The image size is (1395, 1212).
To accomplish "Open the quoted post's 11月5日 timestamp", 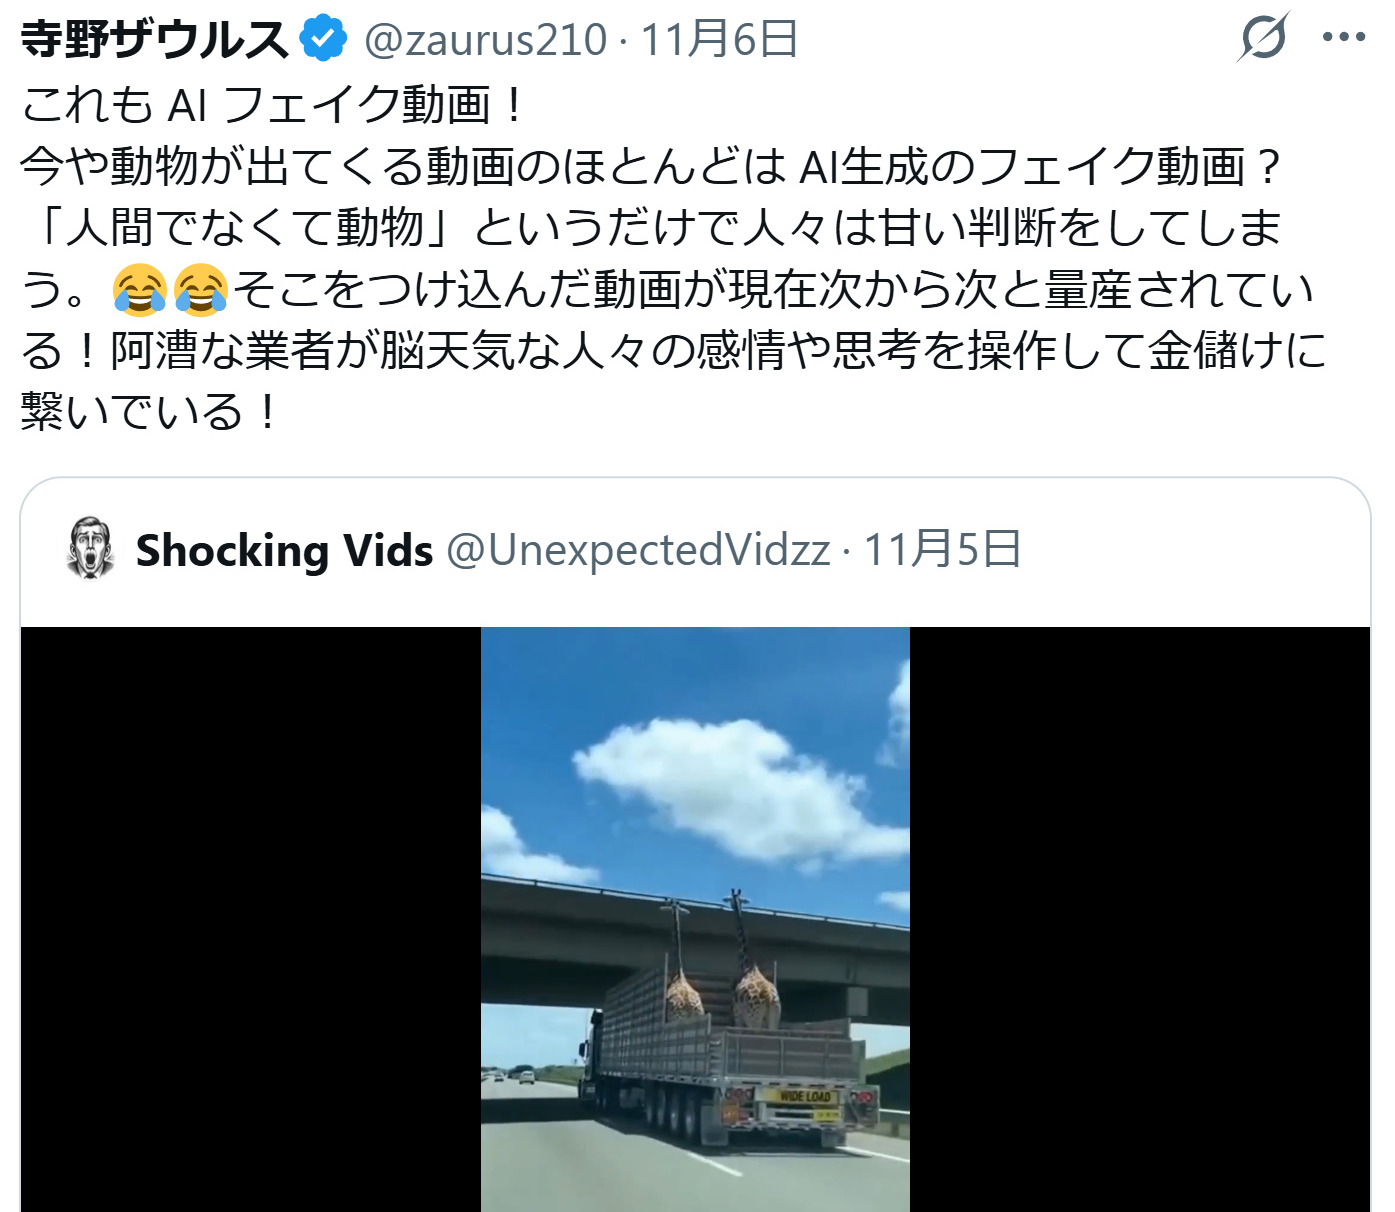I will tap(942, 550).
